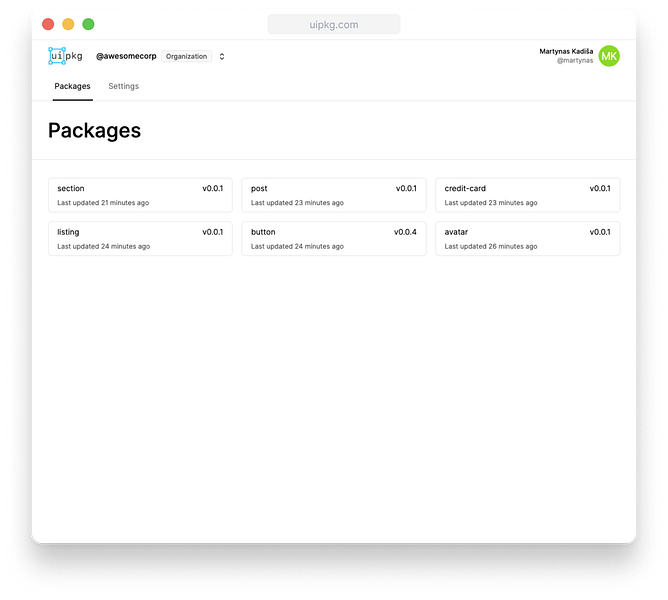
Task: Click the Martynas Kadiša user name
Action: 566,51
